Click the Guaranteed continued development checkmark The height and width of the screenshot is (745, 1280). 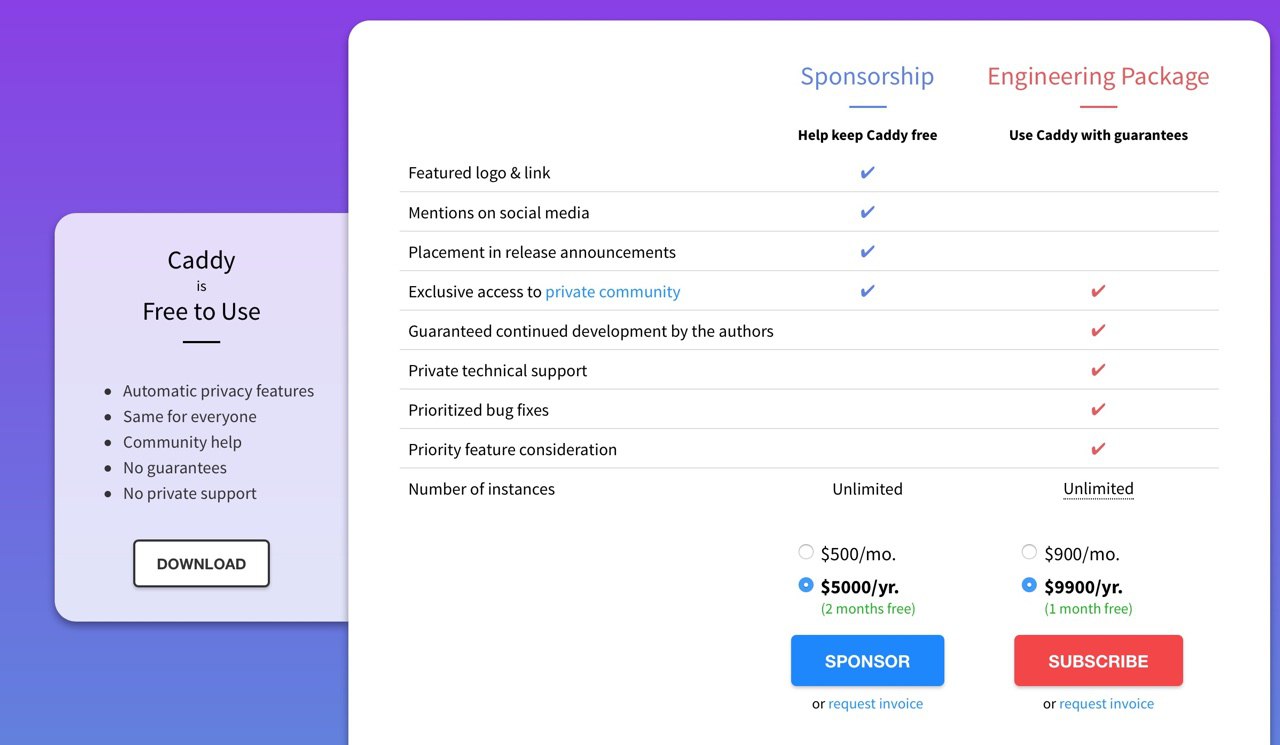pos(1098,331)
